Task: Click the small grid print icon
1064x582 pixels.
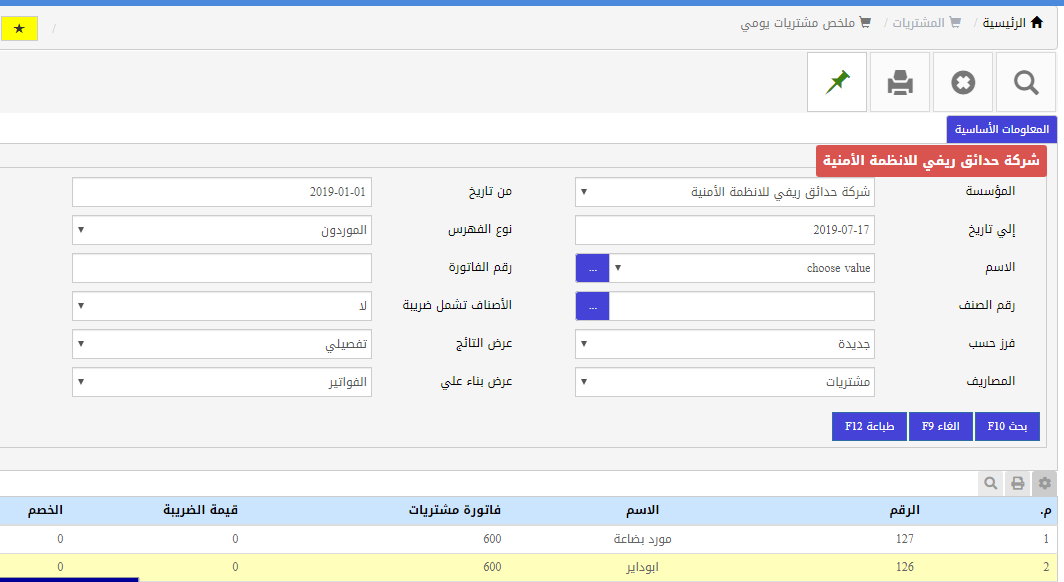Action: coord(1018,483)
